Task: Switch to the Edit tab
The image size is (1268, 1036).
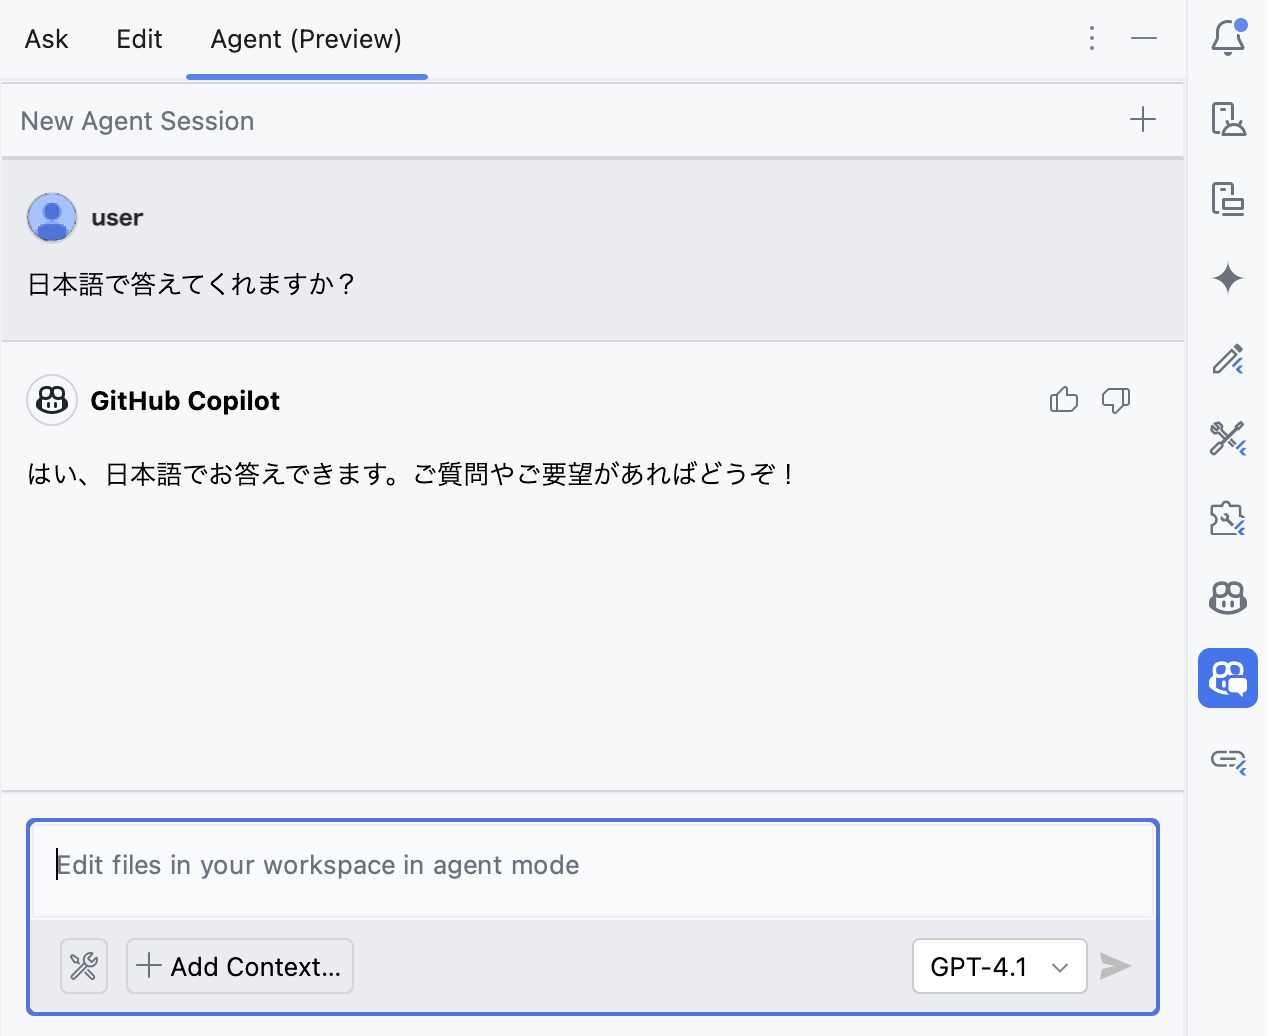Action: tap(139, 38)
